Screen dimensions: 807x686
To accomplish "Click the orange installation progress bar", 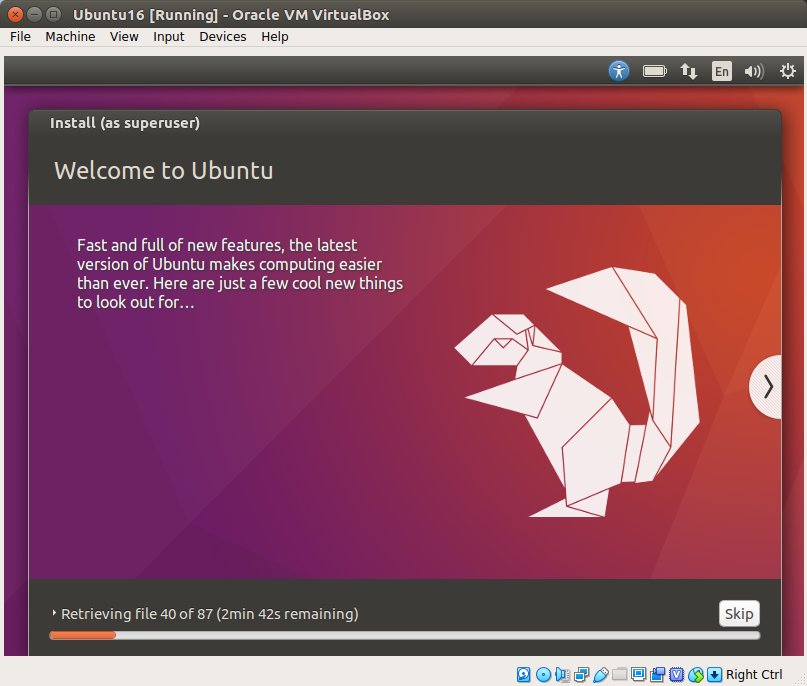I will point(405,636).
